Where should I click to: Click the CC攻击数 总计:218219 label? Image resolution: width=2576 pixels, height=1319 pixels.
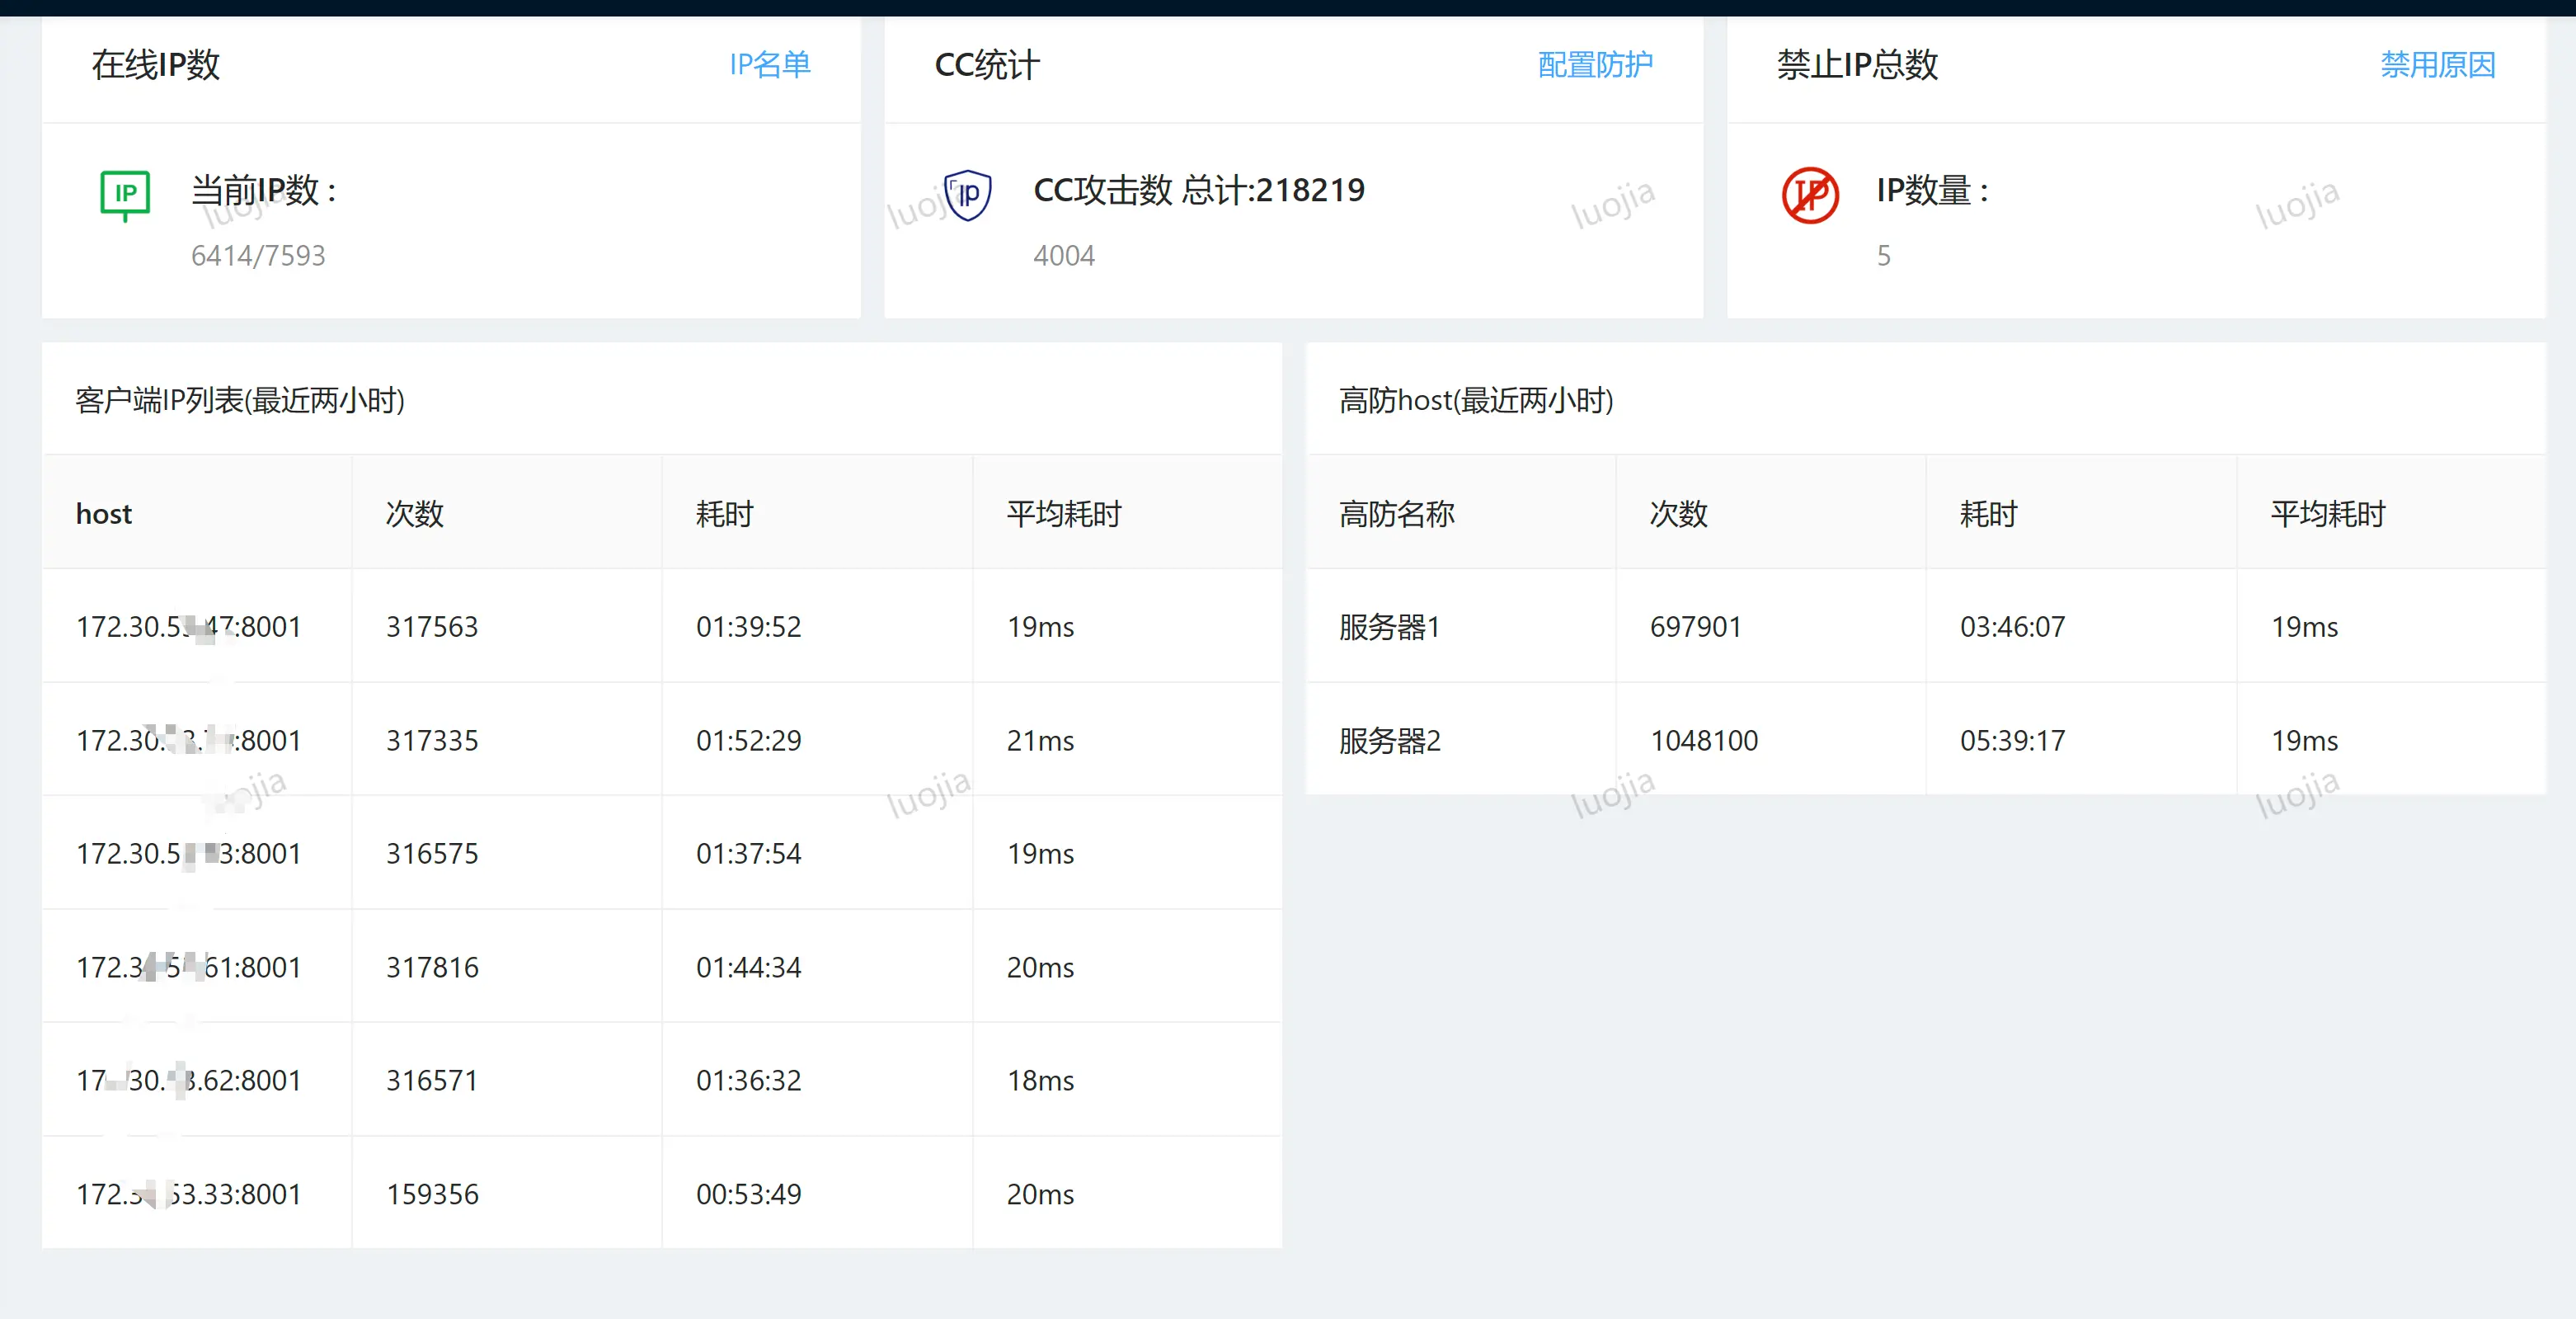click(1199, 190)
